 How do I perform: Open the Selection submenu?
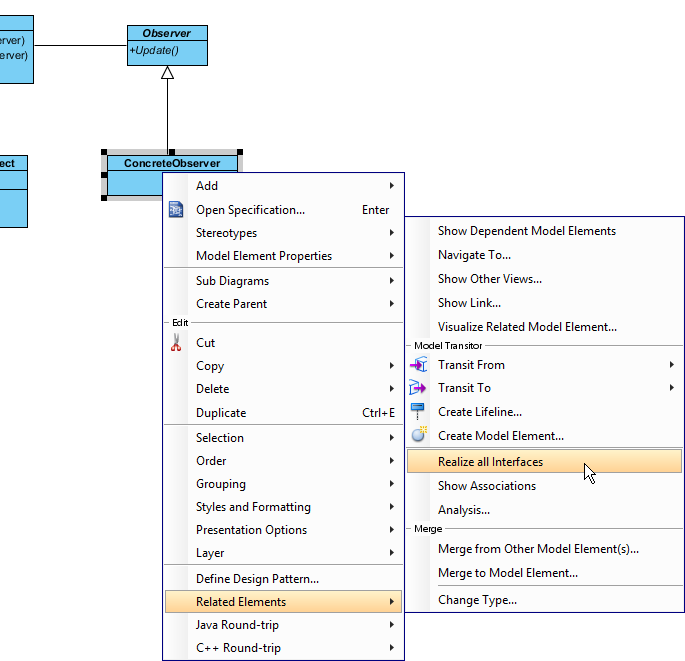coord(283,438)
